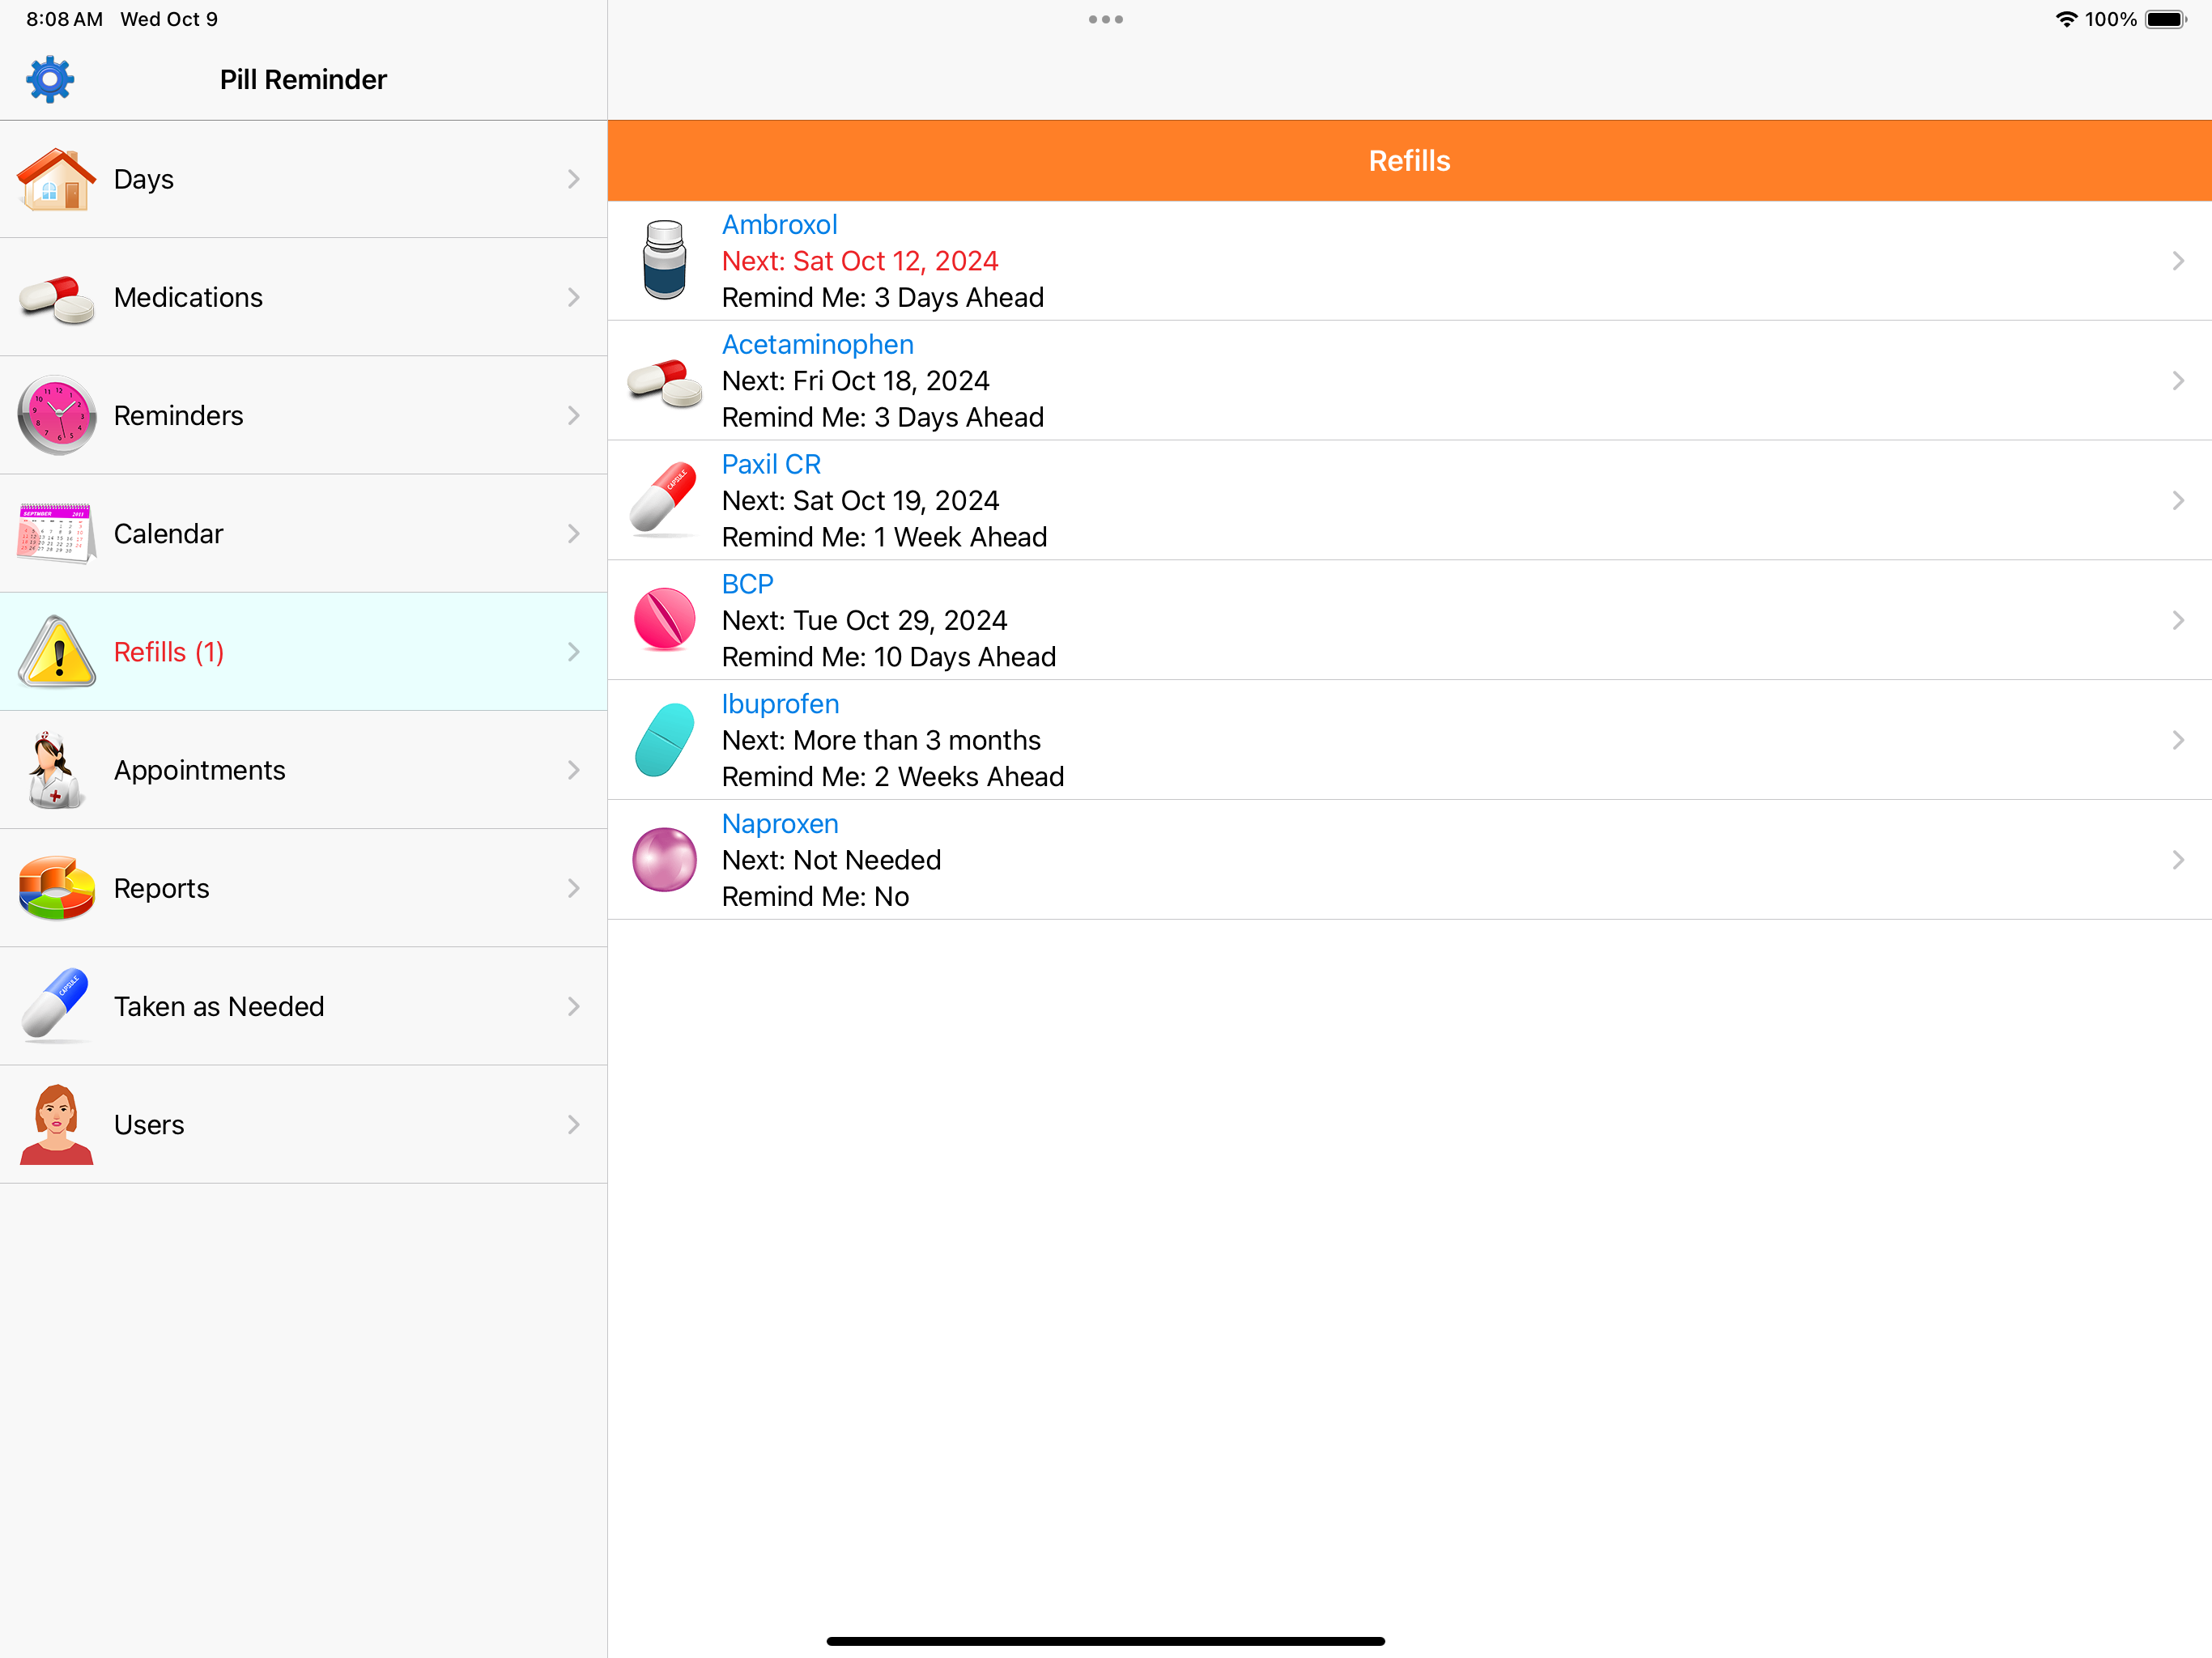Tap the pink clock Reminders icon
2212x1658 pixels.
click(57, 415)
